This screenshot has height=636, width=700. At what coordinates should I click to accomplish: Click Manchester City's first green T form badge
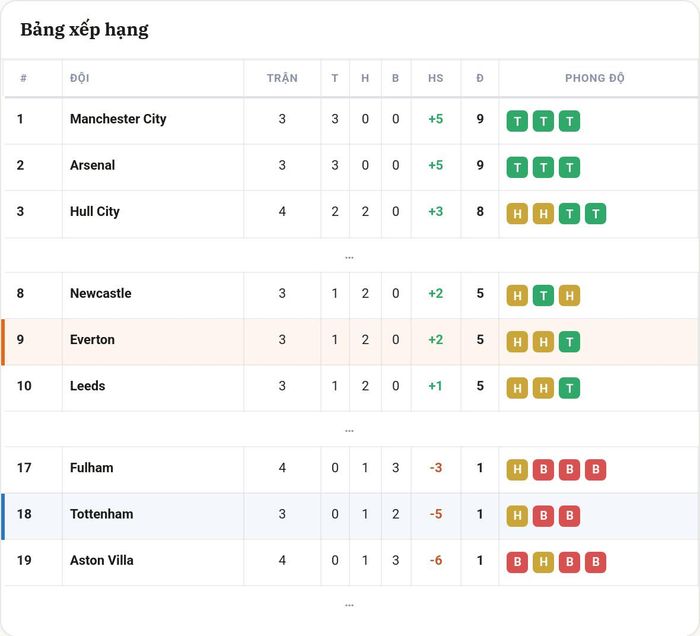[517, 121]
